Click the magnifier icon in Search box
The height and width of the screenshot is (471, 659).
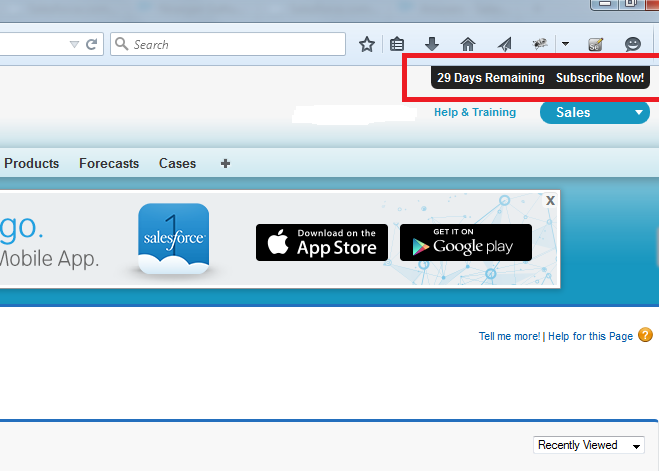[121, 44]
